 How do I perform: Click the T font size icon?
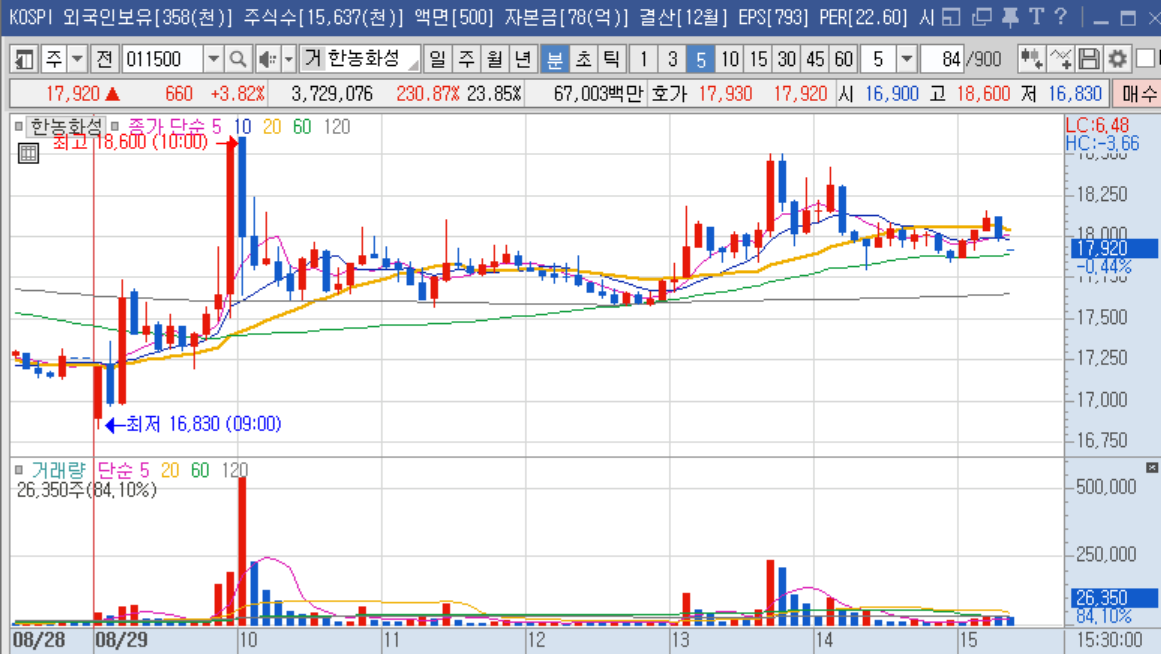[x=1037, y=17]
